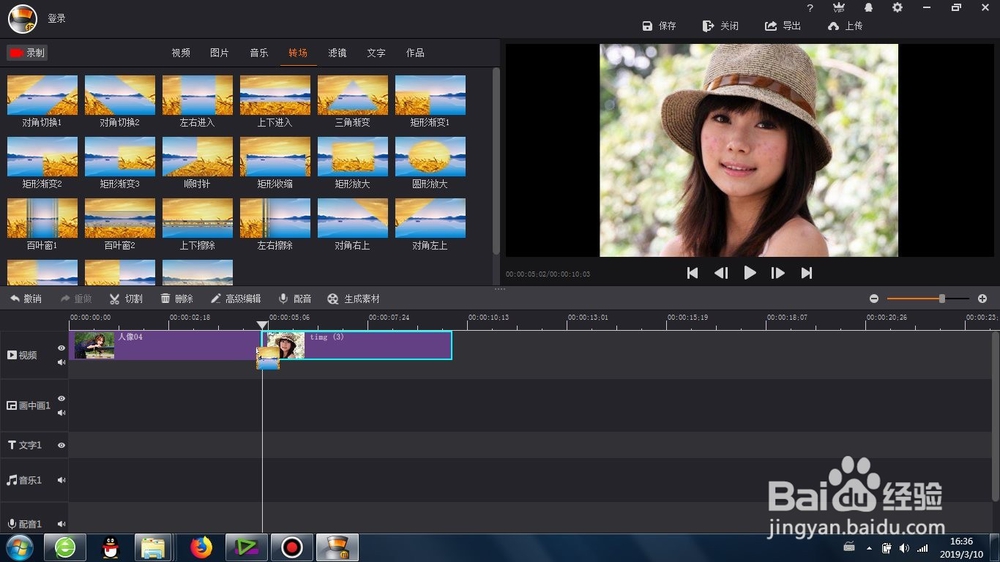Click the 保存 save icon button
Screen dimensions: 1000x562
pyautogui.click(x=659, y=26)
